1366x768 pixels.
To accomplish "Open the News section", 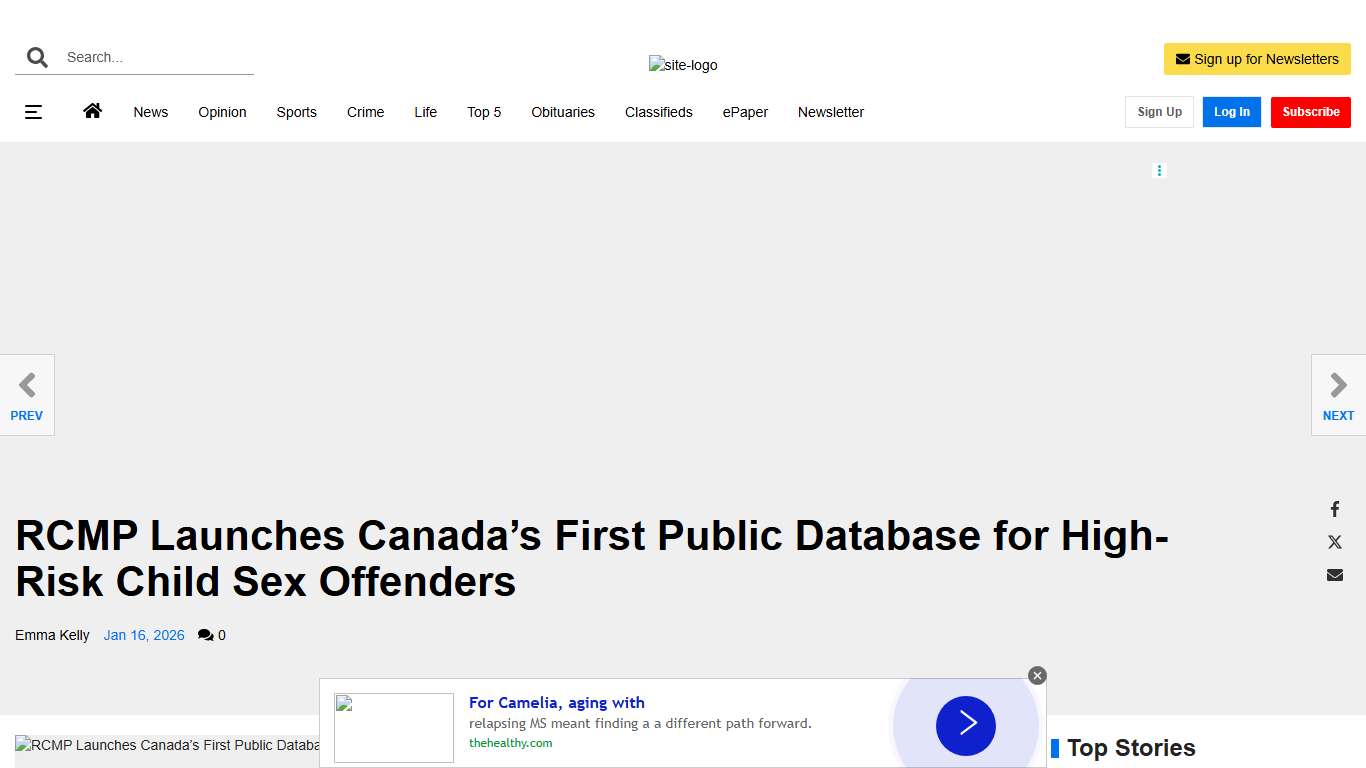I will [x=150, y=112].
